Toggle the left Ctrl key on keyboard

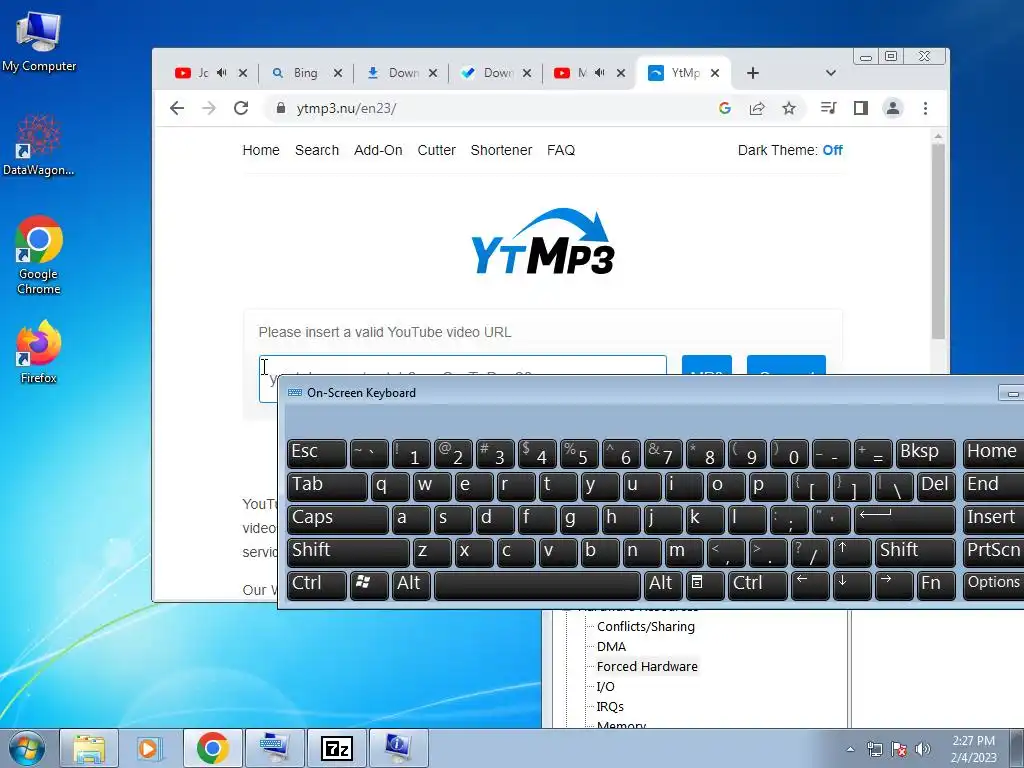[x=316, y=584]
